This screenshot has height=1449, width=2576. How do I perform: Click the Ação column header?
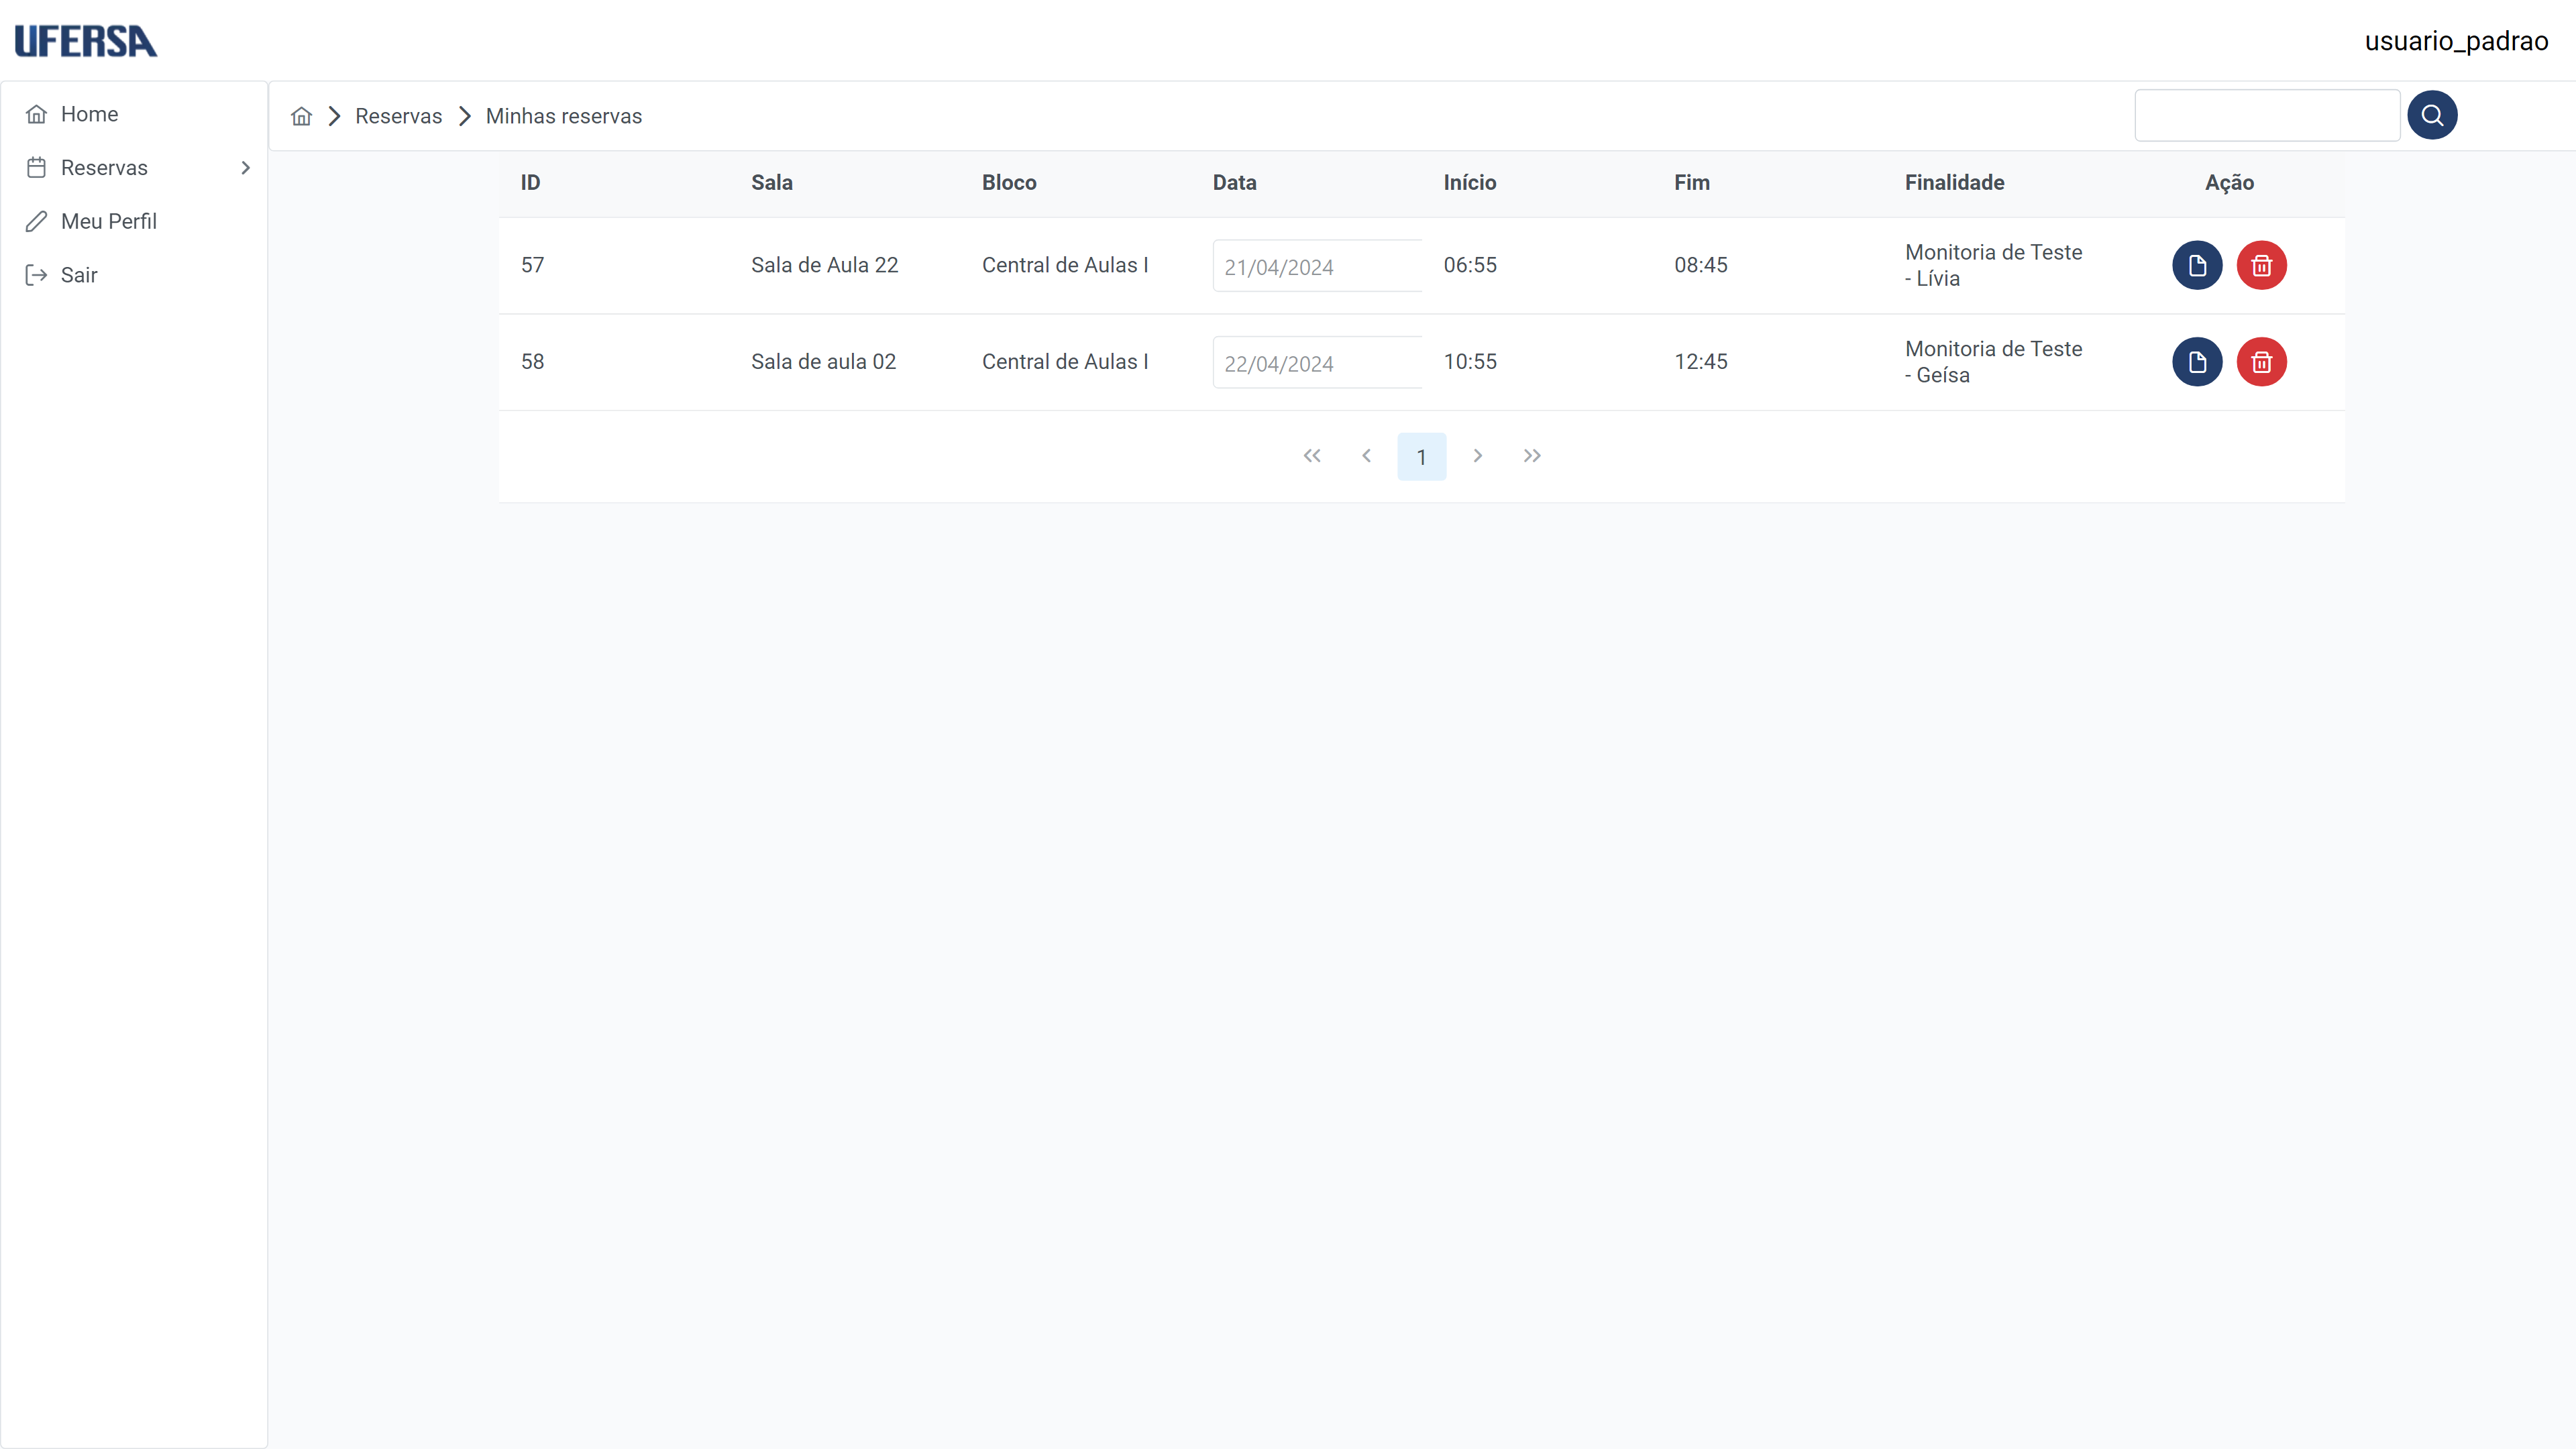click(2229, 183)
